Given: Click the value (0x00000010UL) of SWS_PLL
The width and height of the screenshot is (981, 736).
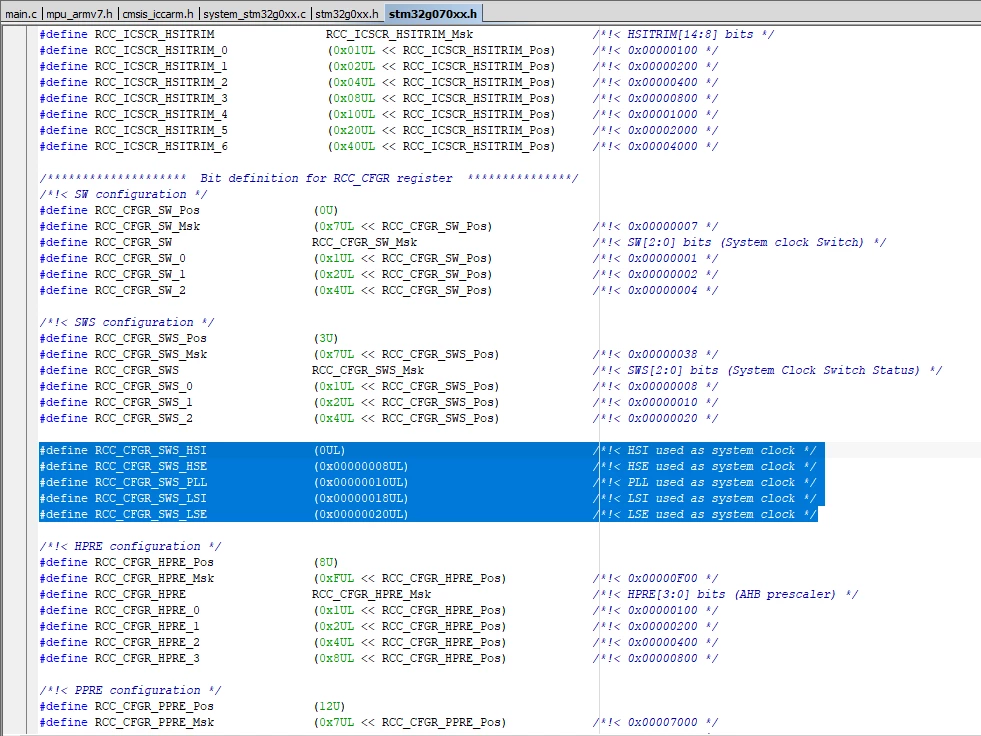Looking at the screenshot, I should point(361,483).
